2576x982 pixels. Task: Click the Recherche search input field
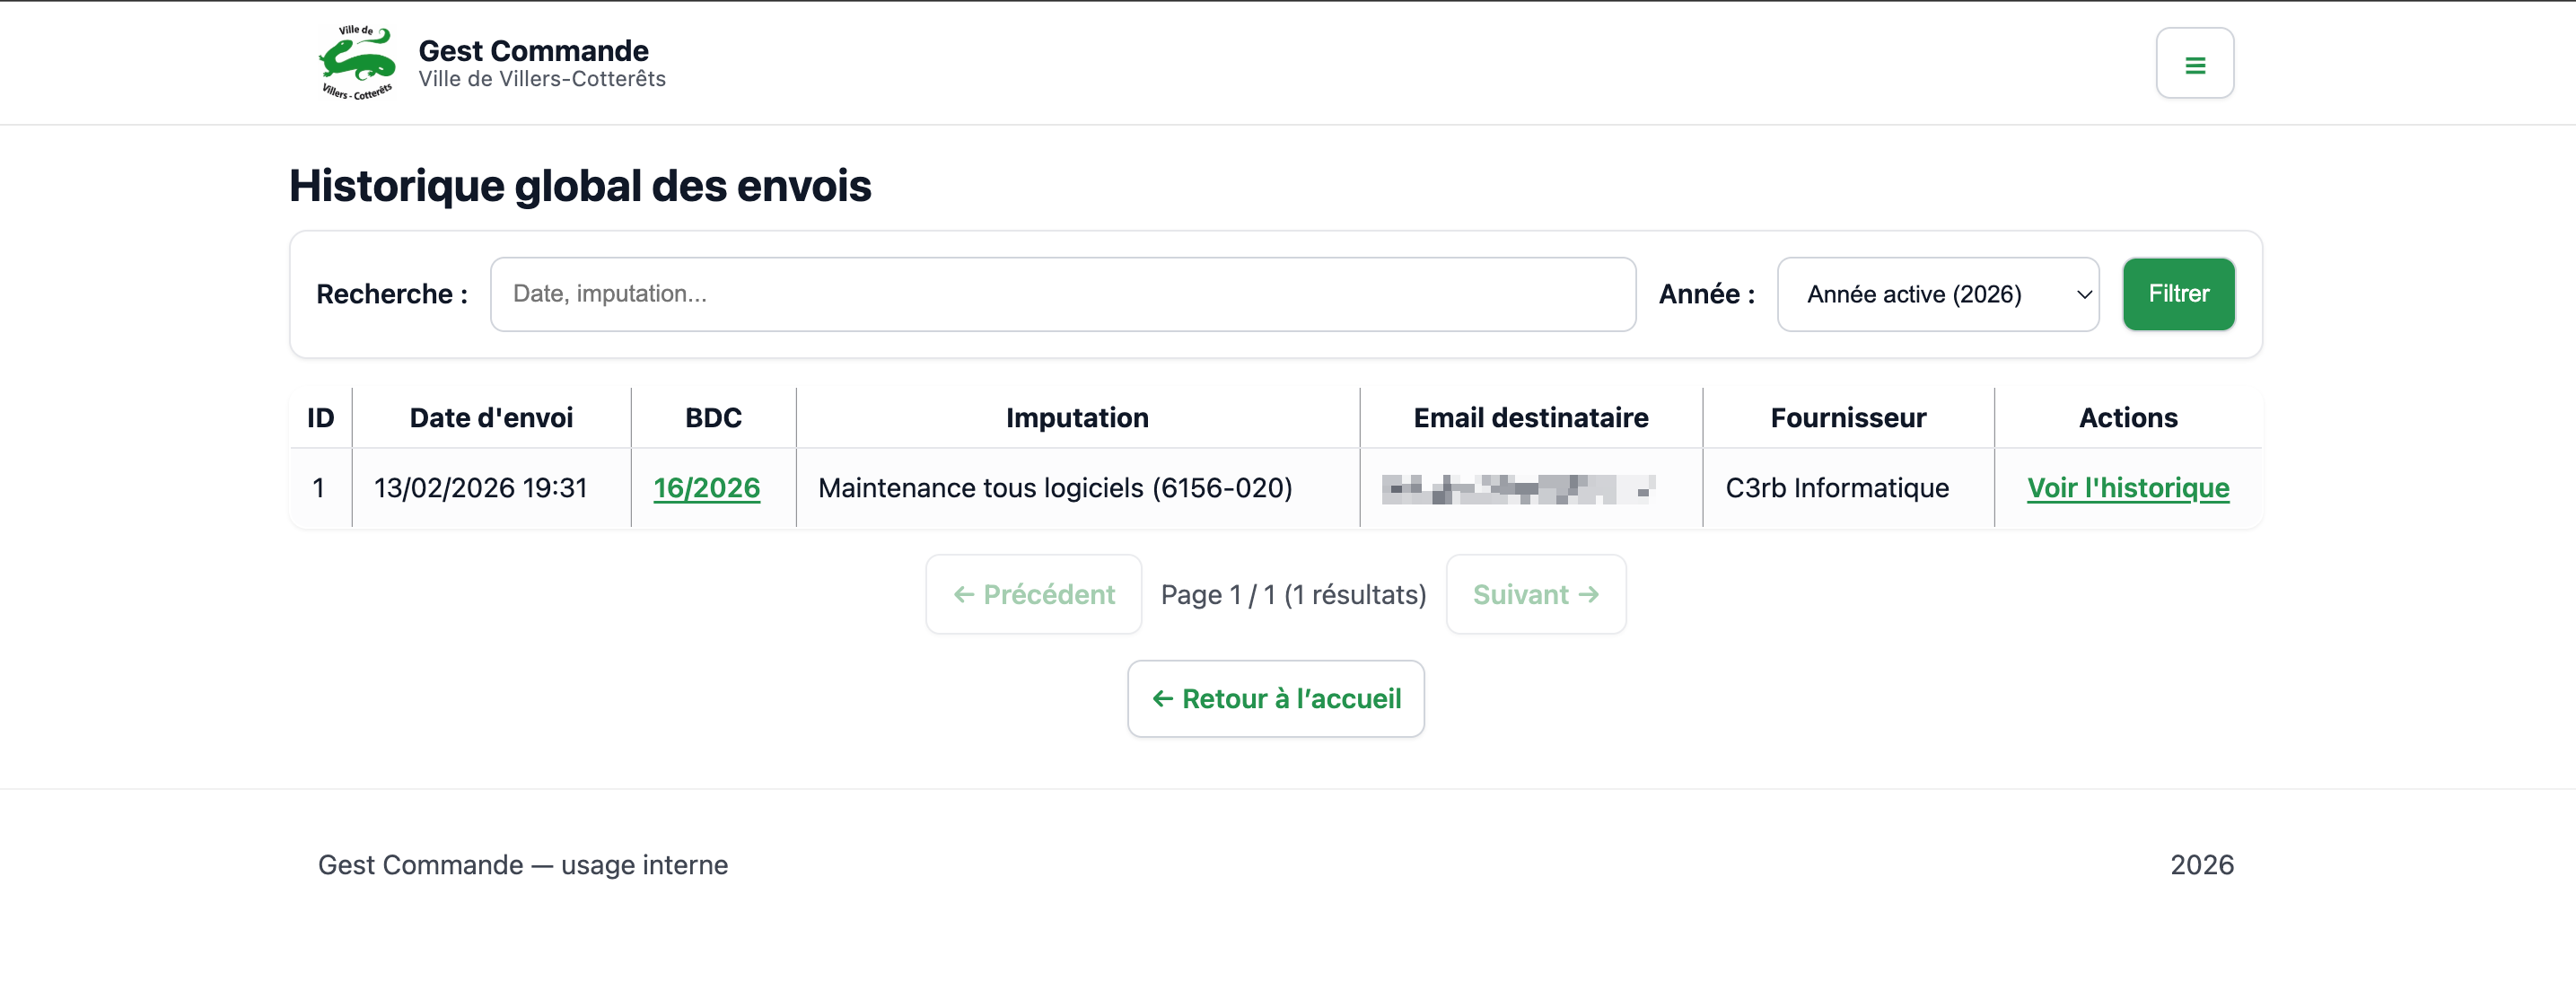pos(1062,294)
